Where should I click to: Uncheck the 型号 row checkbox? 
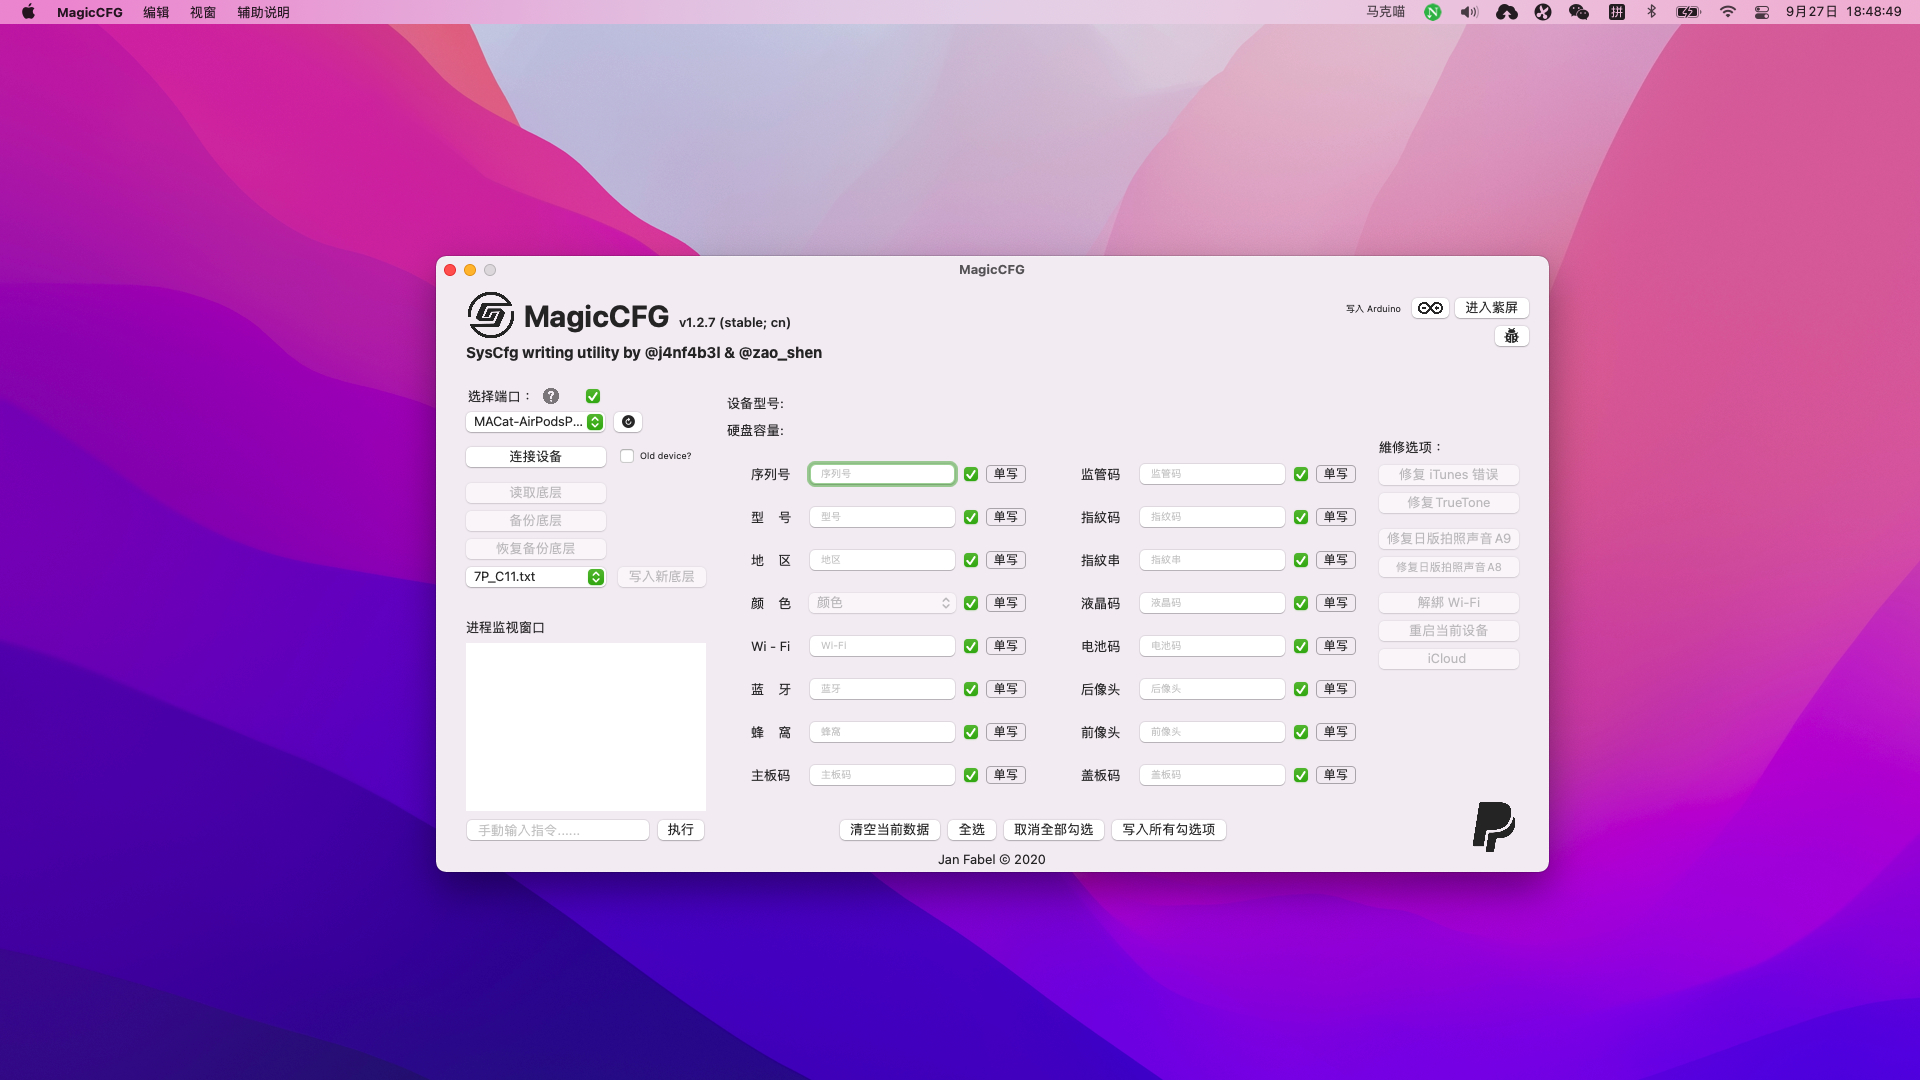(971, 517)
